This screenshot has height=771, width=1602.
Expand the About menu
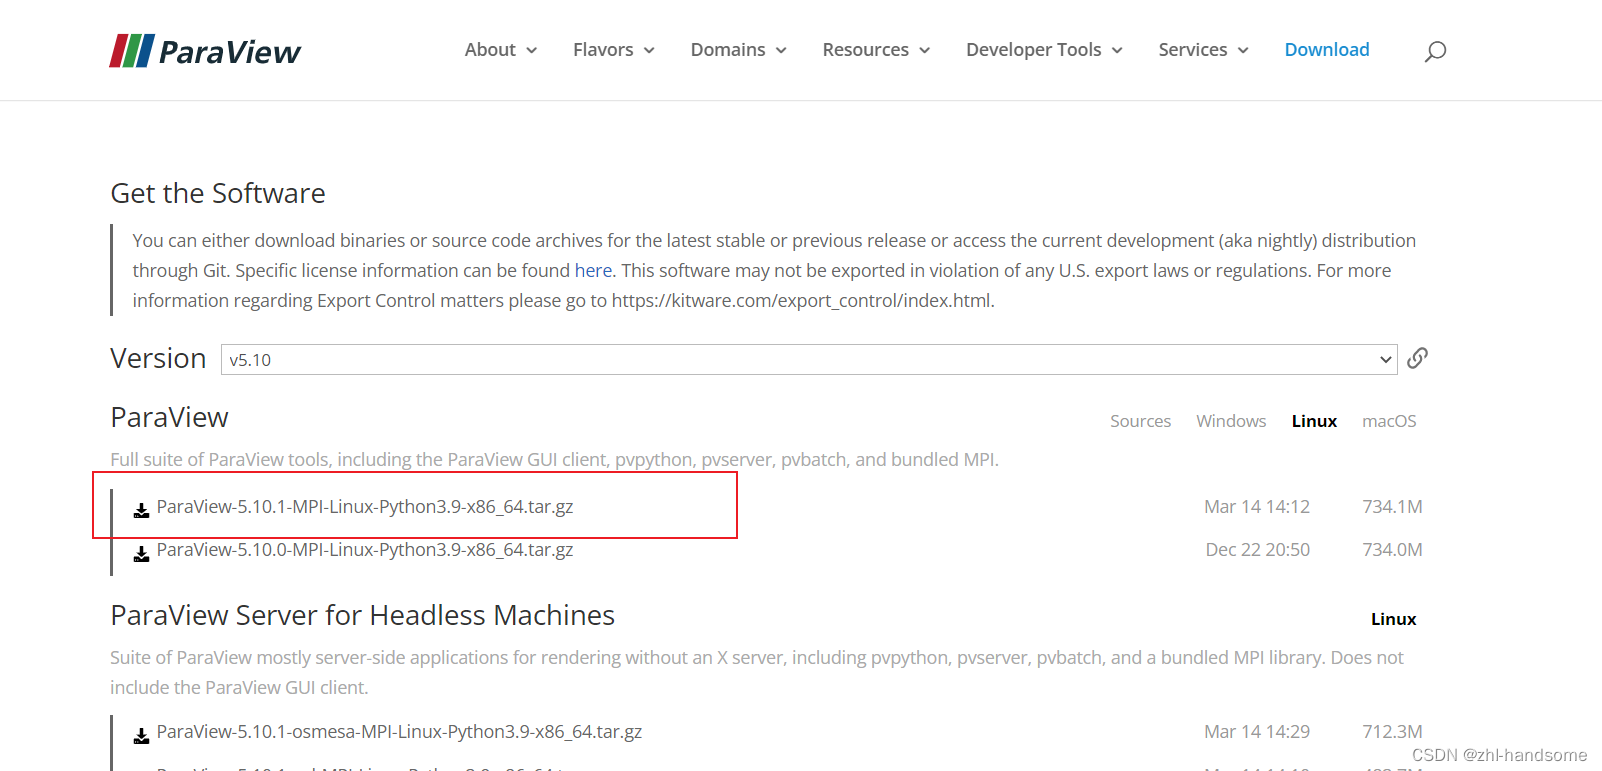(x=501, y=50)
